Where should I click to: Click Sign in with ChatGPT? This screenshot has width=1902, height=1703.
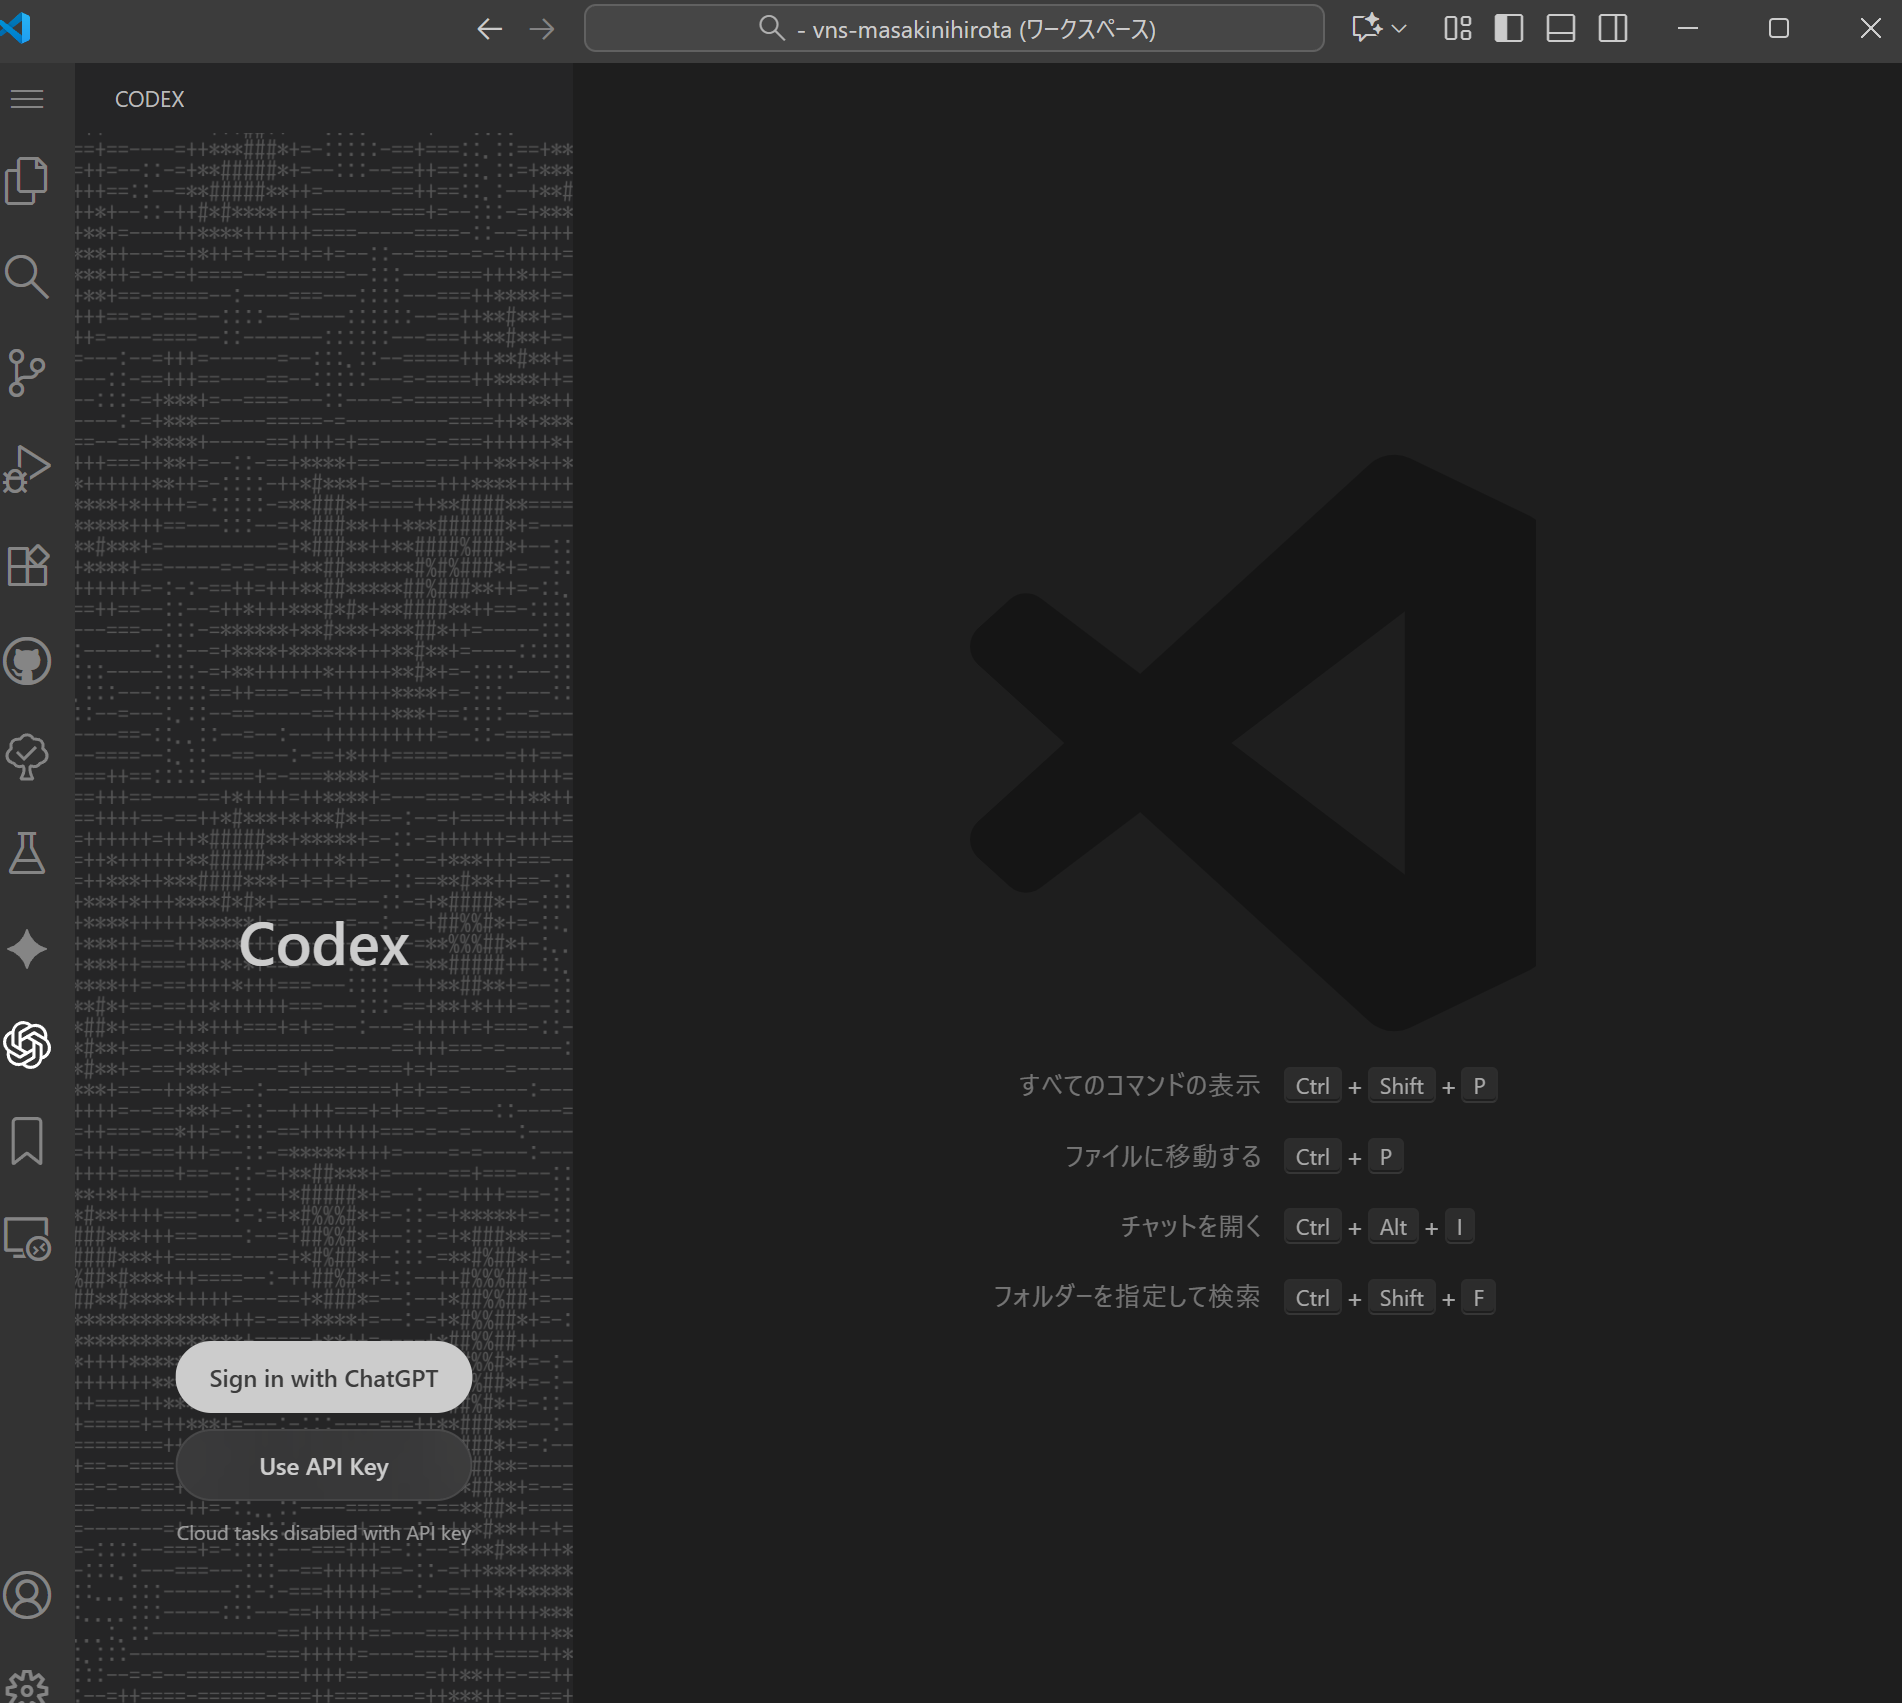coord(323,1377)
